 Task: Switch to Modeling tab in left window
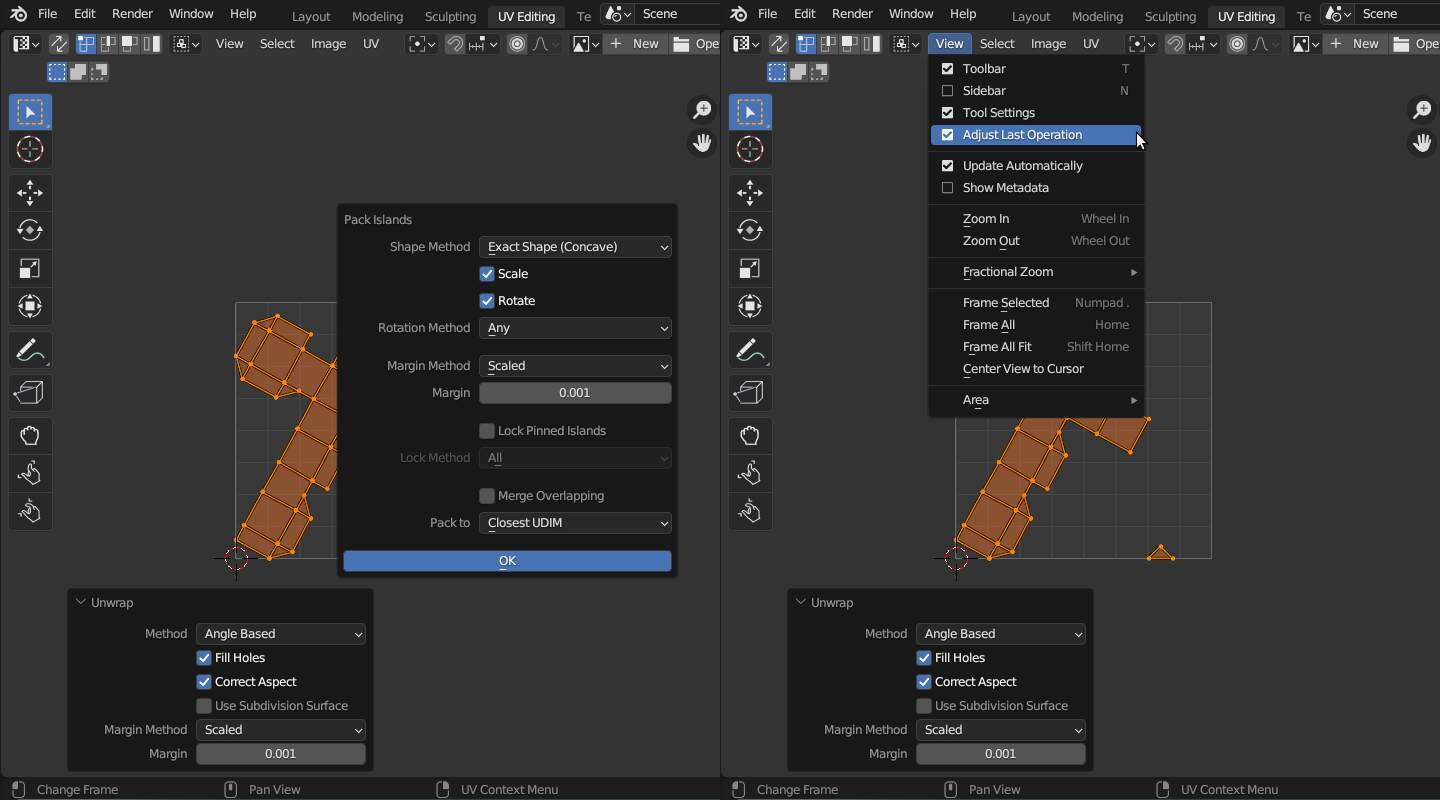point(377,16)
